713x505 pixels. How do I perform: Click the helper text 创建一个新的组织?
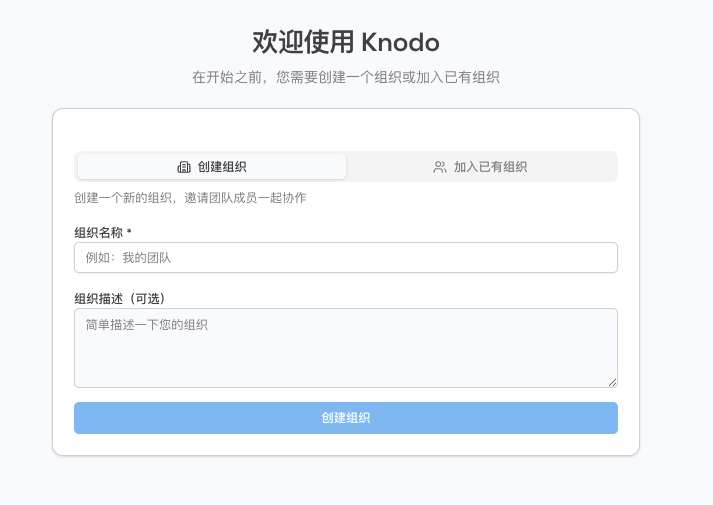coord(124,198)
